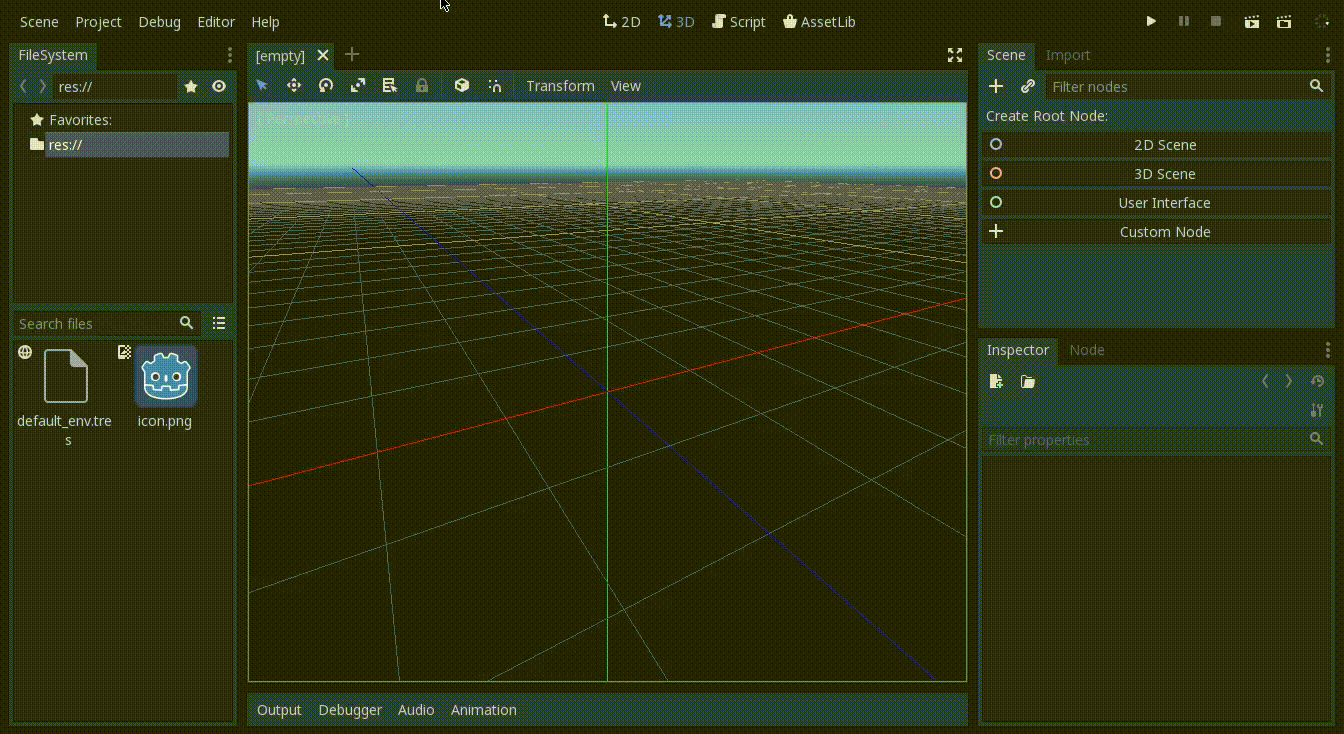Open the Editor menu
This screenshot has height=734, width=1344.
(216, 21)
